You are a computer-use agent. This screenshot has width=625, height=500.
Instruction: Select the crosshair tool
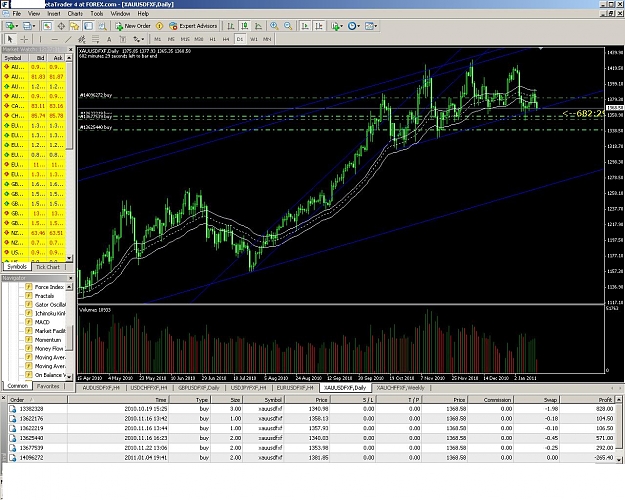pyautogui.click(x=24, y=39)
